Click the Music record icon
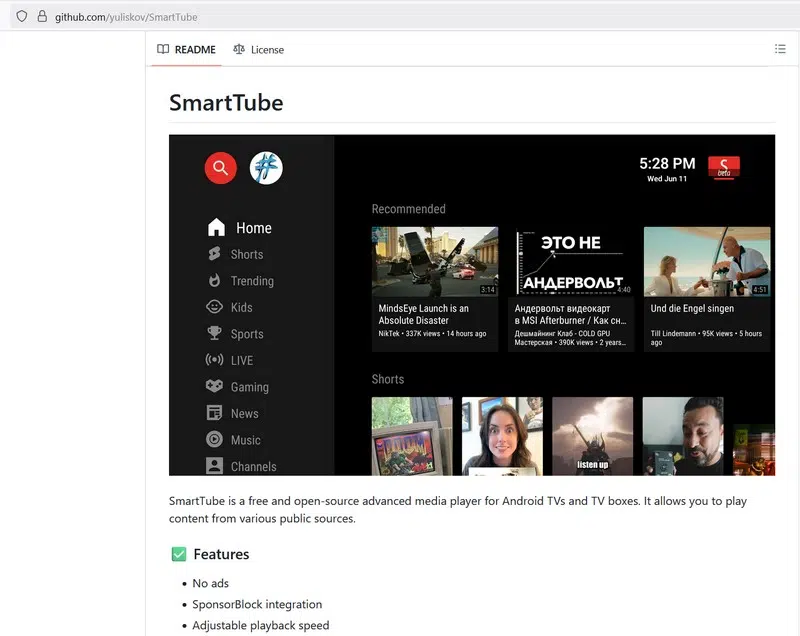The image size is (800, 636). click(x=213, y=439)
